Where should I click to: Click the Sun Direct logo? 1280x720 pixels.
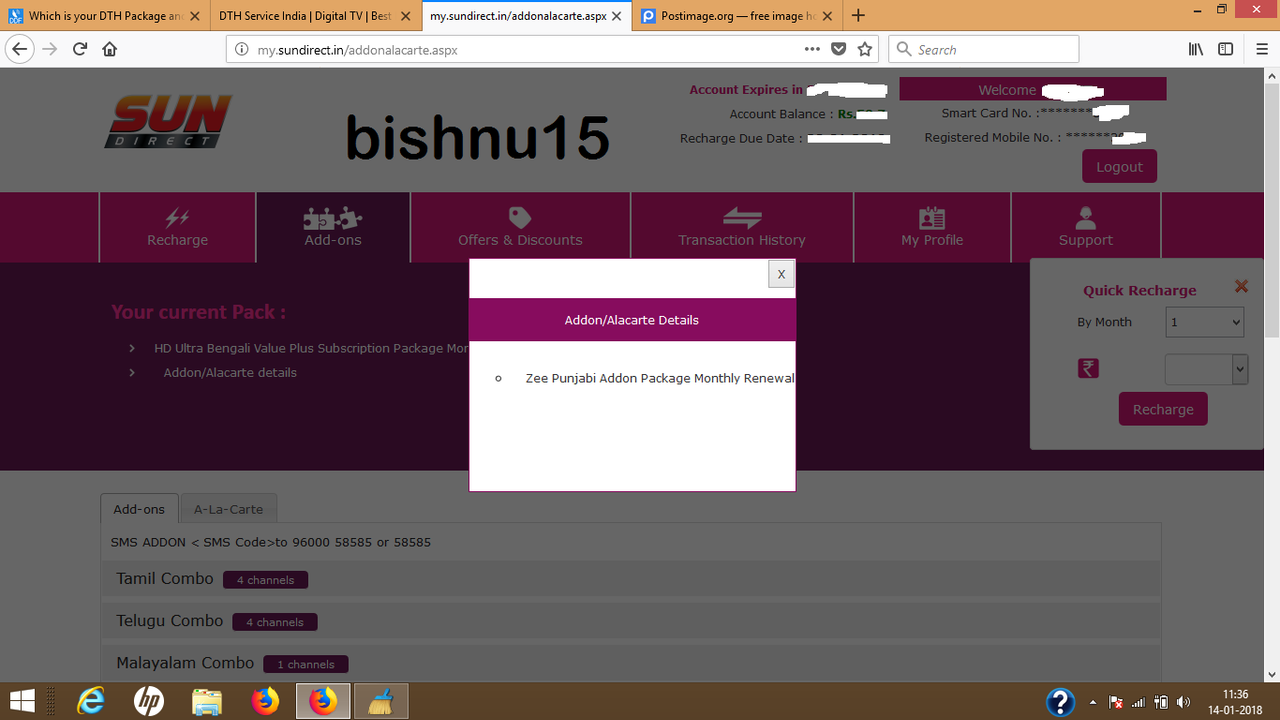[168, 121]
